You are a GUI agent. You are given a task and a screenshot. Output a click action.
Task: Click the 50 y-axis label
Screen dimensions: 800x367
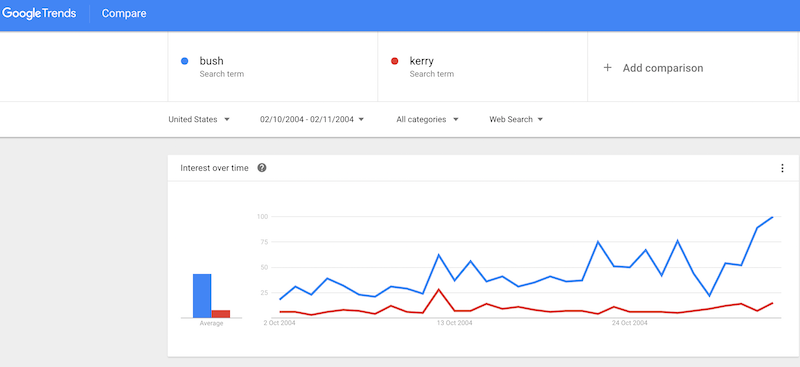[x=264, y=267]
